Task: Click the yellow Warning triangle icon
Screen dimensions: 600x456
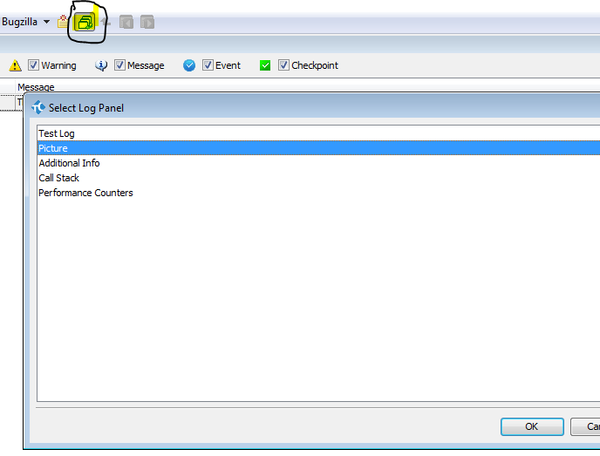Action: point(15,65)
